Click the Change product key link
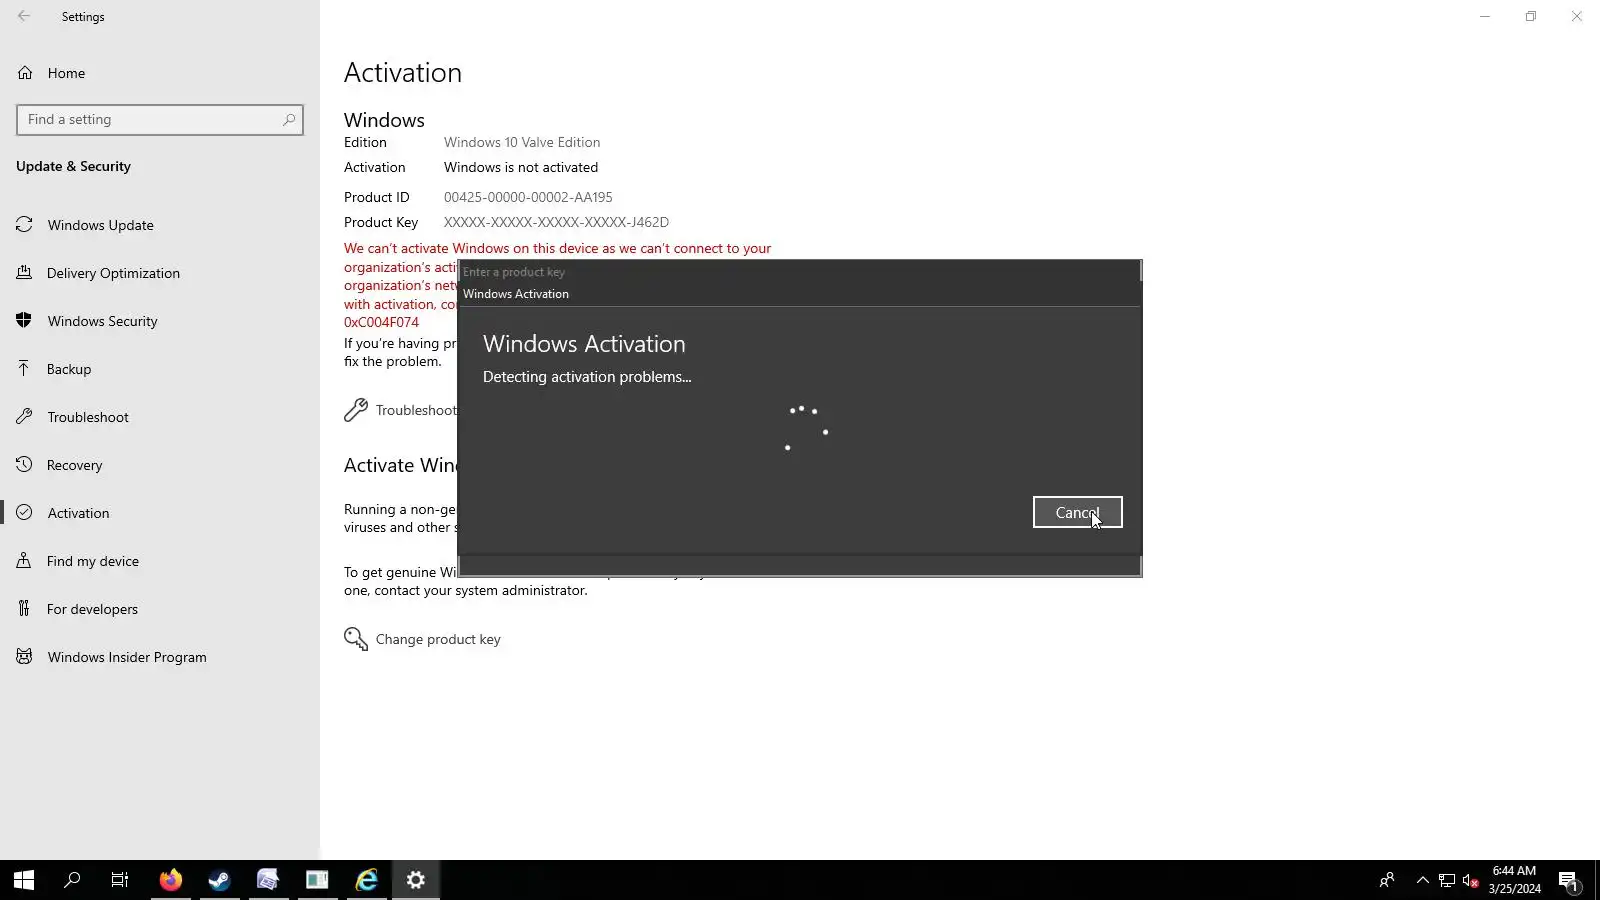The width and height of the screenshot is (1600, 900). [438, 640]
